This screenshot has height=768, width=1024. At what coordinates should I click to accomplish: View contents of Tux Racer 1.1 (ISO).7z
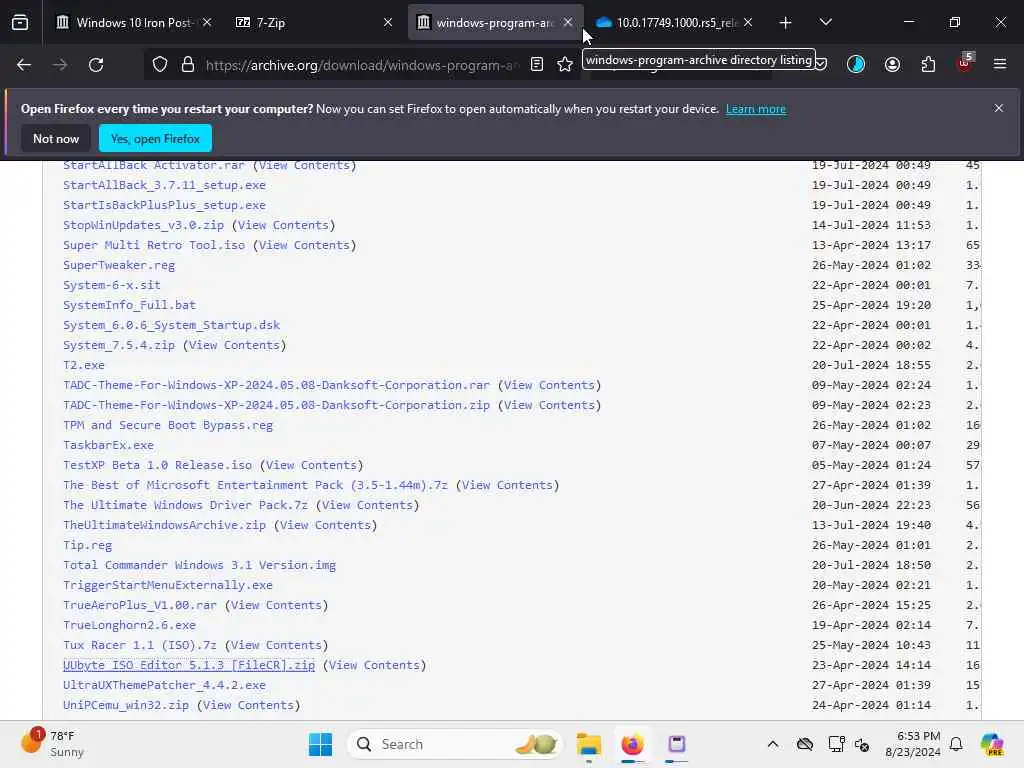[276, 645]
